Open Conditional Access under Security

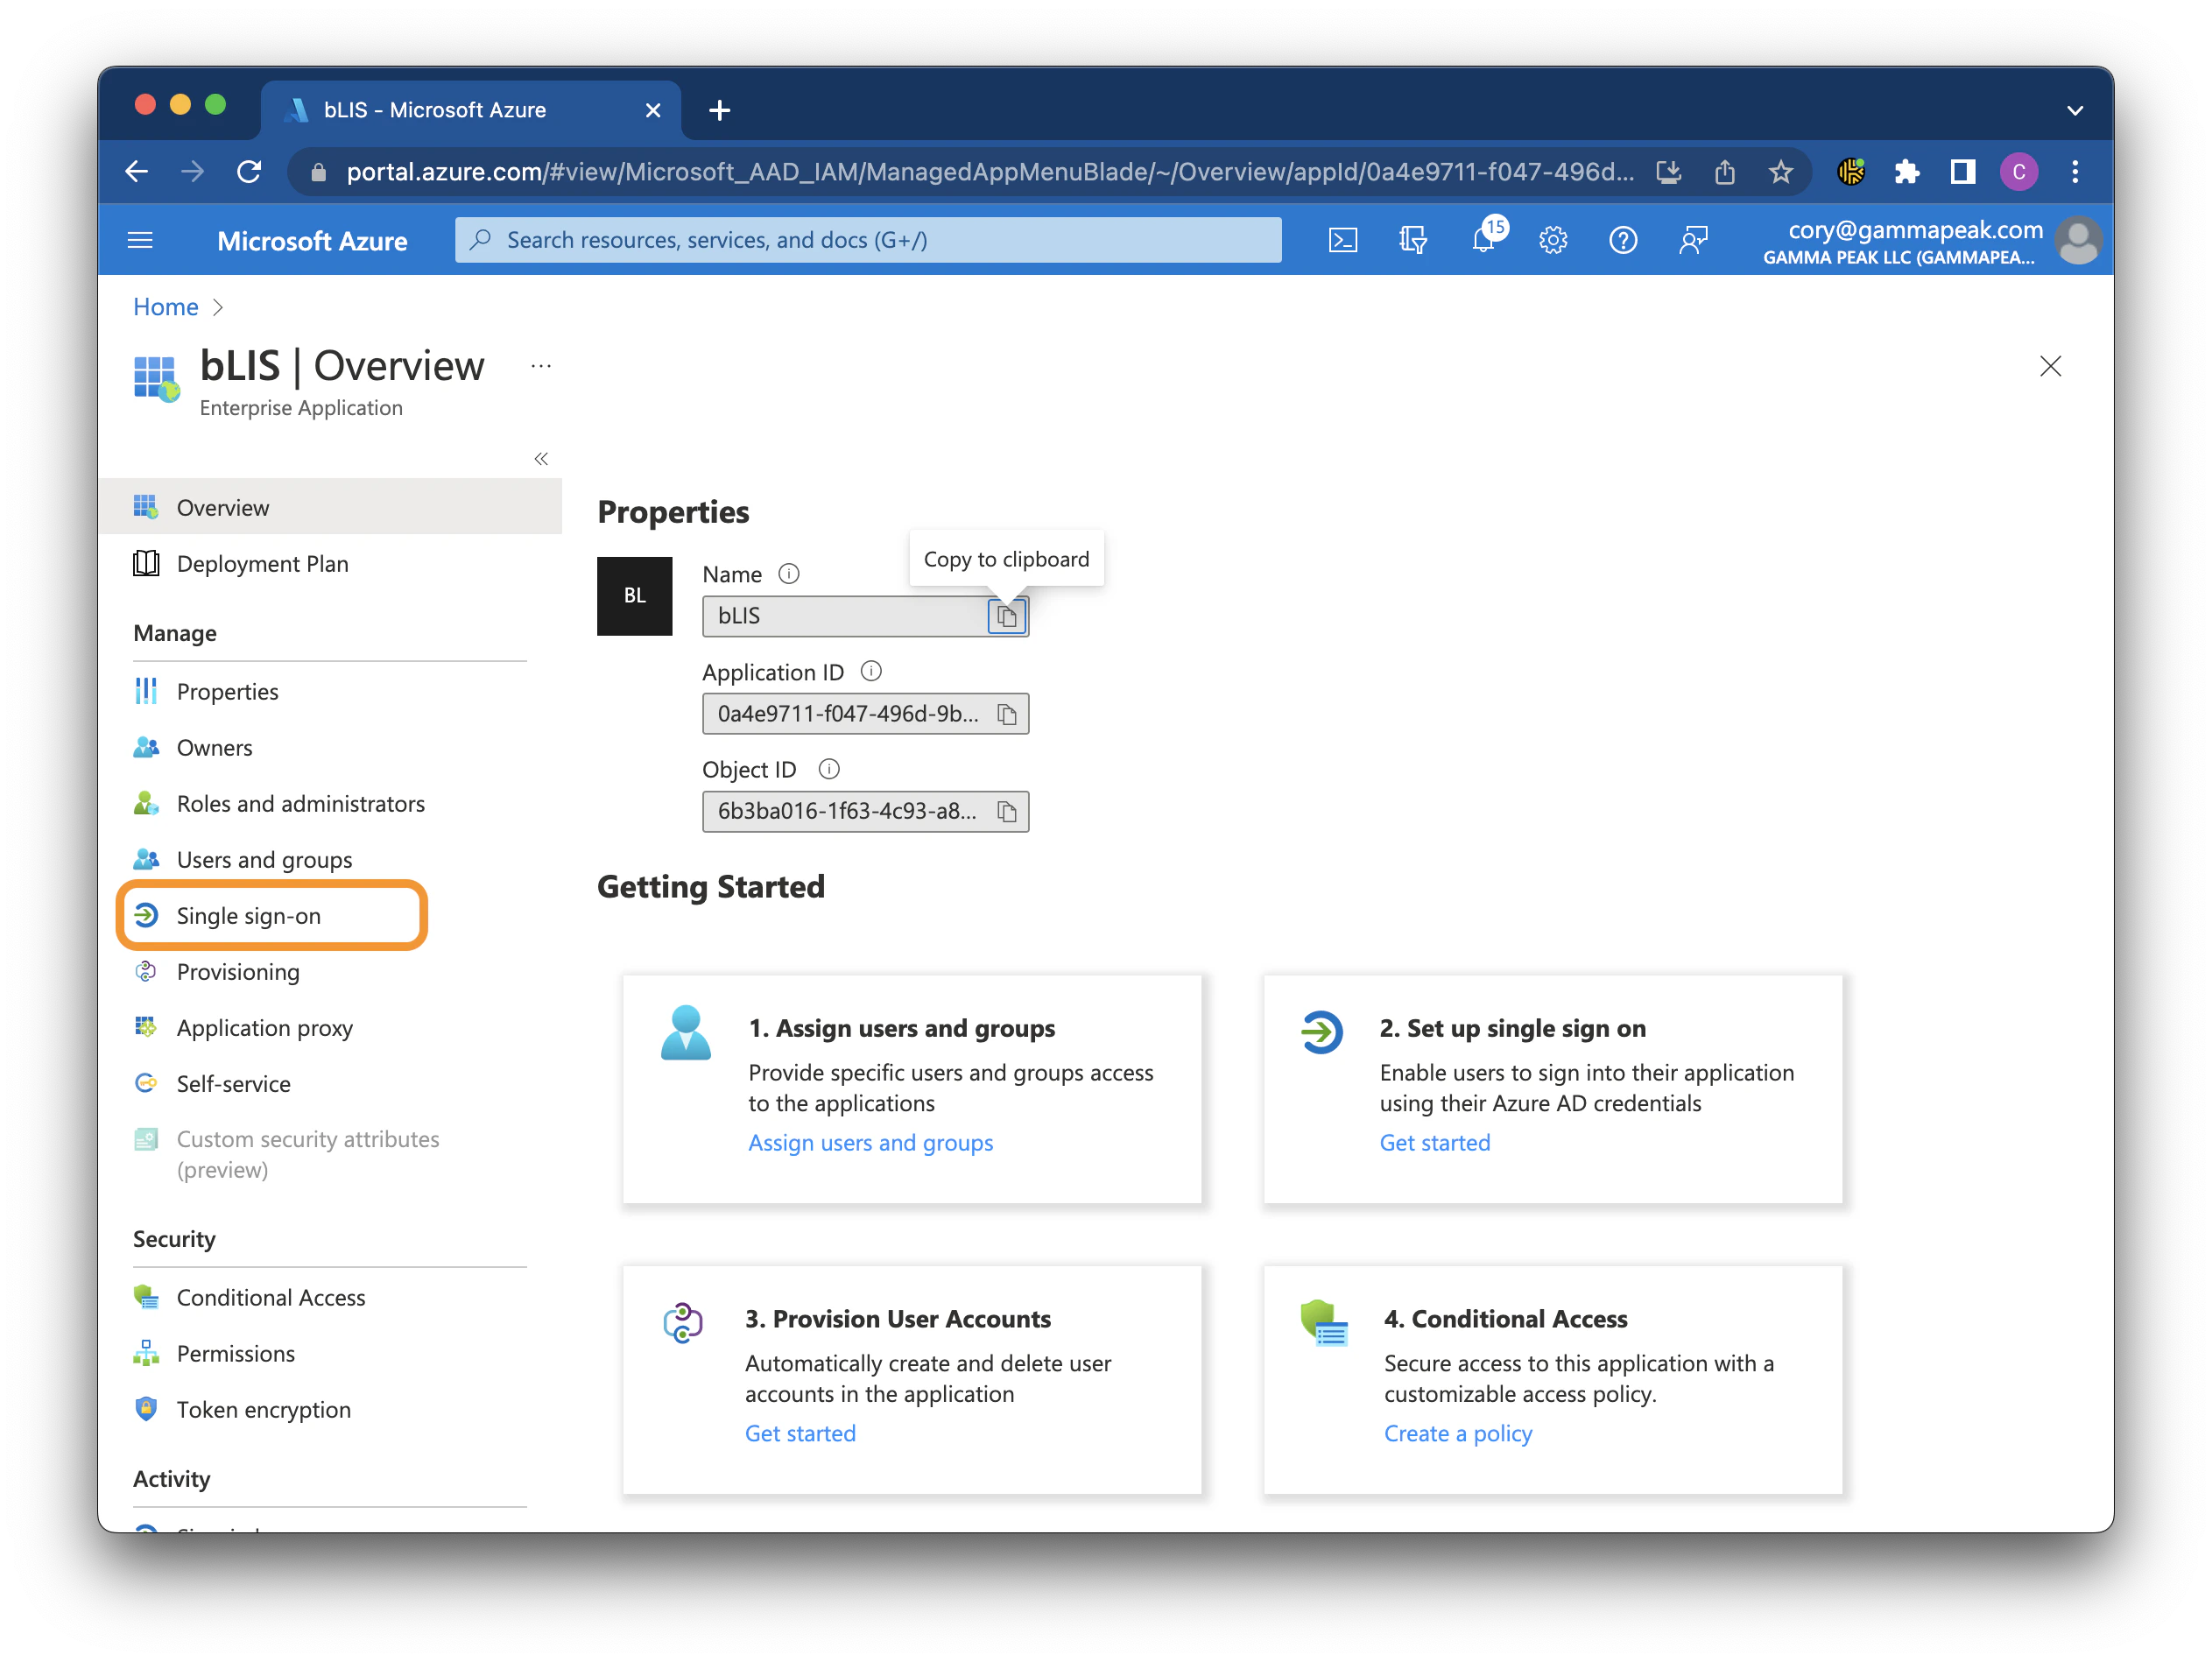(271, 1297)
